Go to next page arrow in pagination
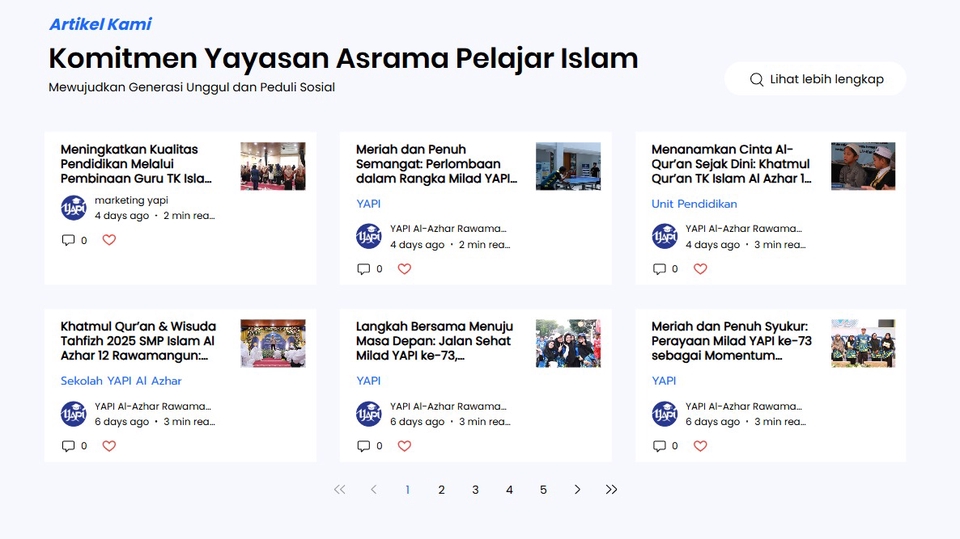The image size is (960, 539). coord(577,490)
